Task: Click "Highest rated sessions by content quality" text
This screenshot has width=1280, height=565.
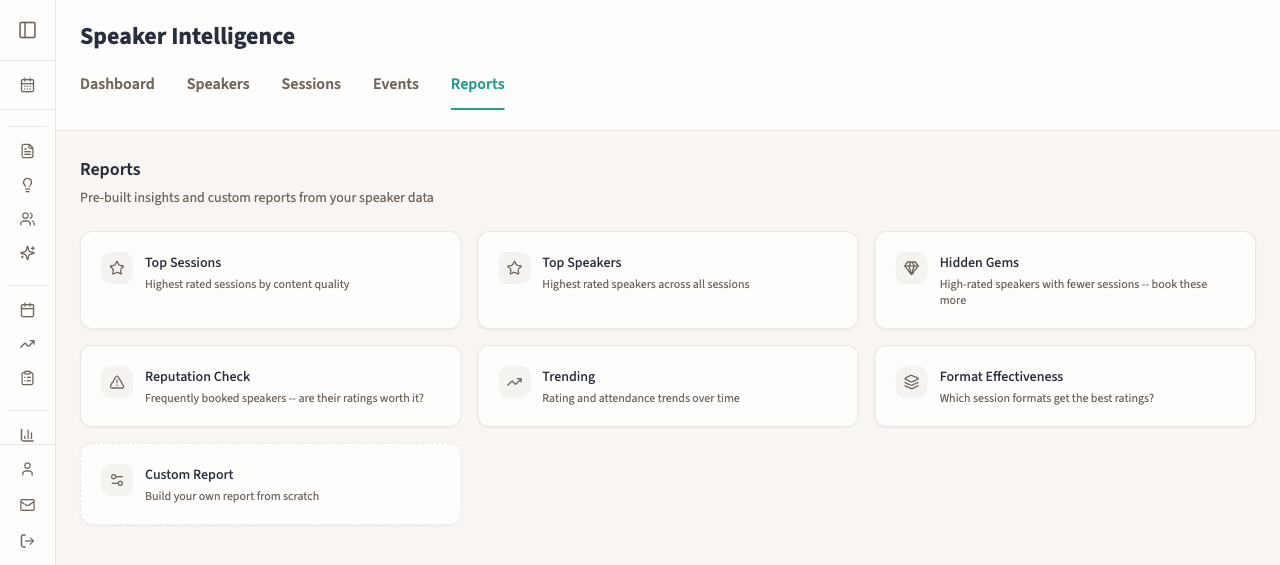Action: coord(247,284)
